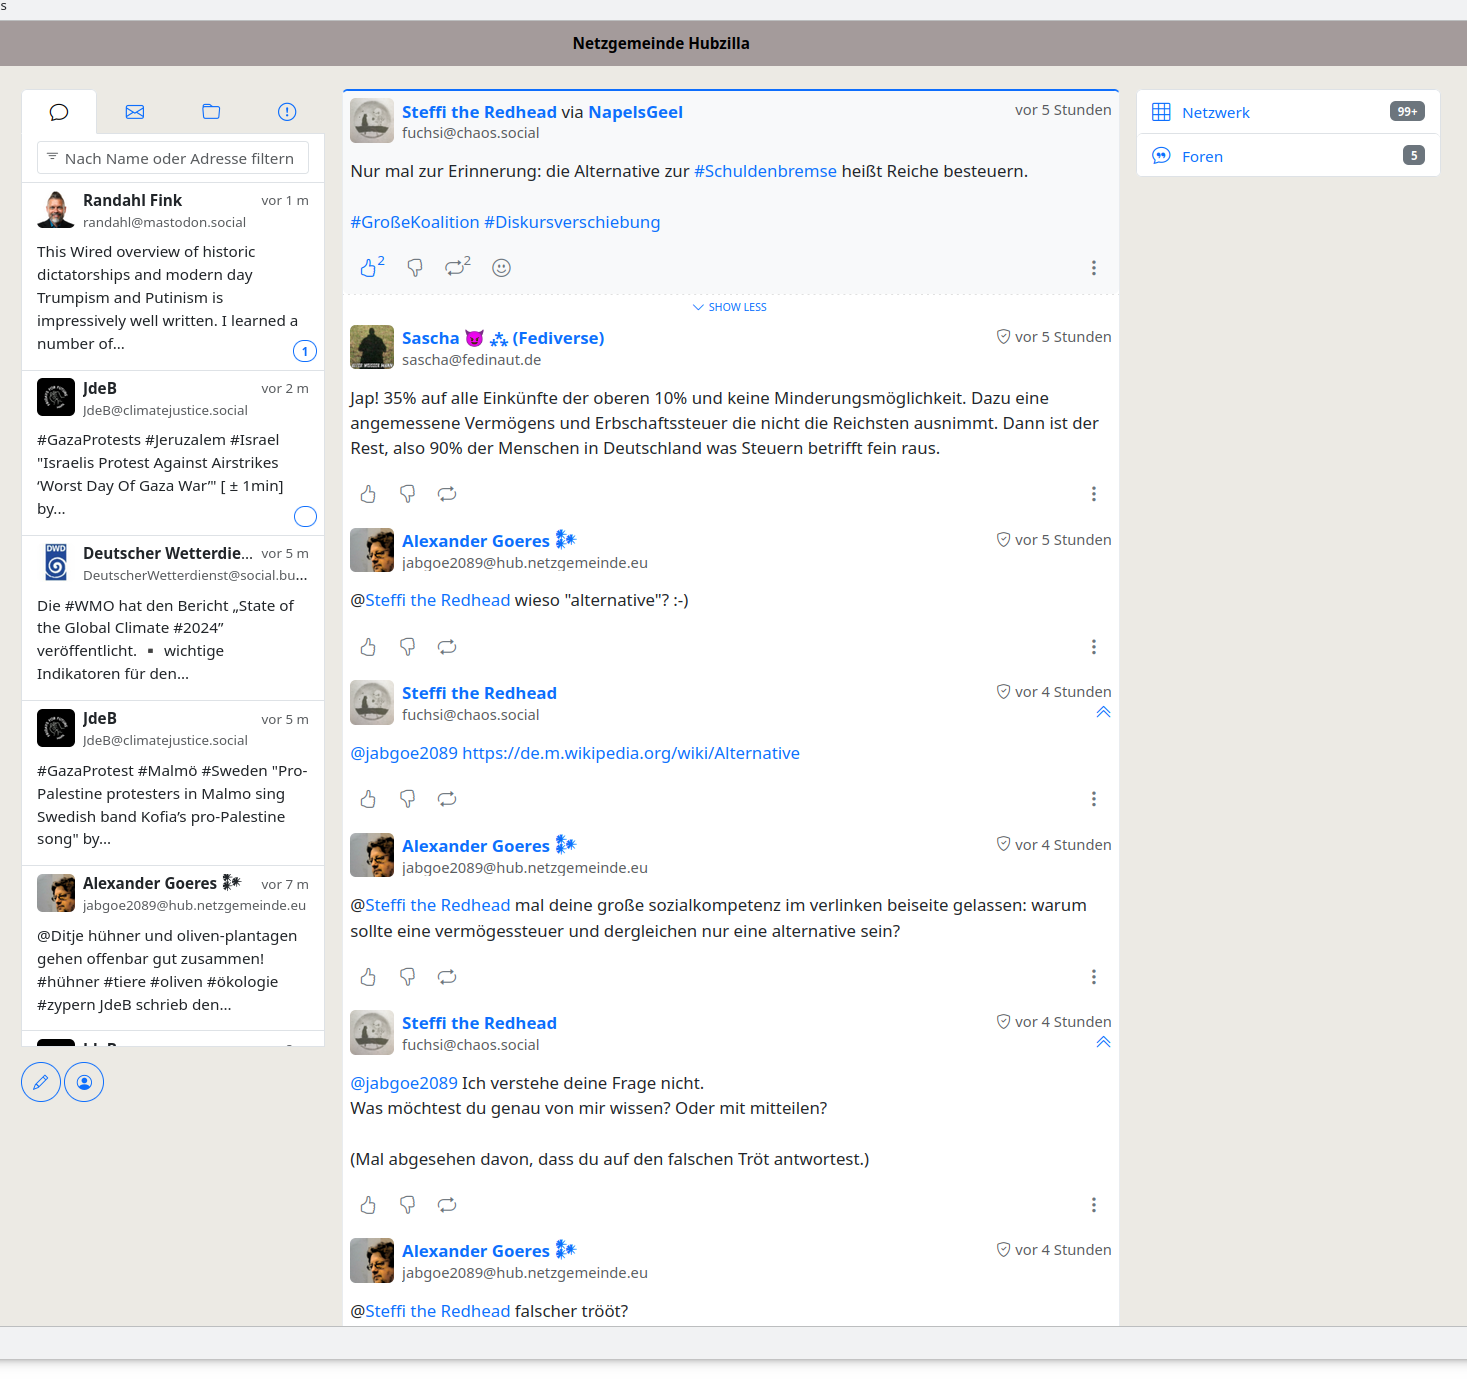This screenshot has height=1379, width=1467.
Task: Click thumbs up on Sascha's comment
Action: 369,494
